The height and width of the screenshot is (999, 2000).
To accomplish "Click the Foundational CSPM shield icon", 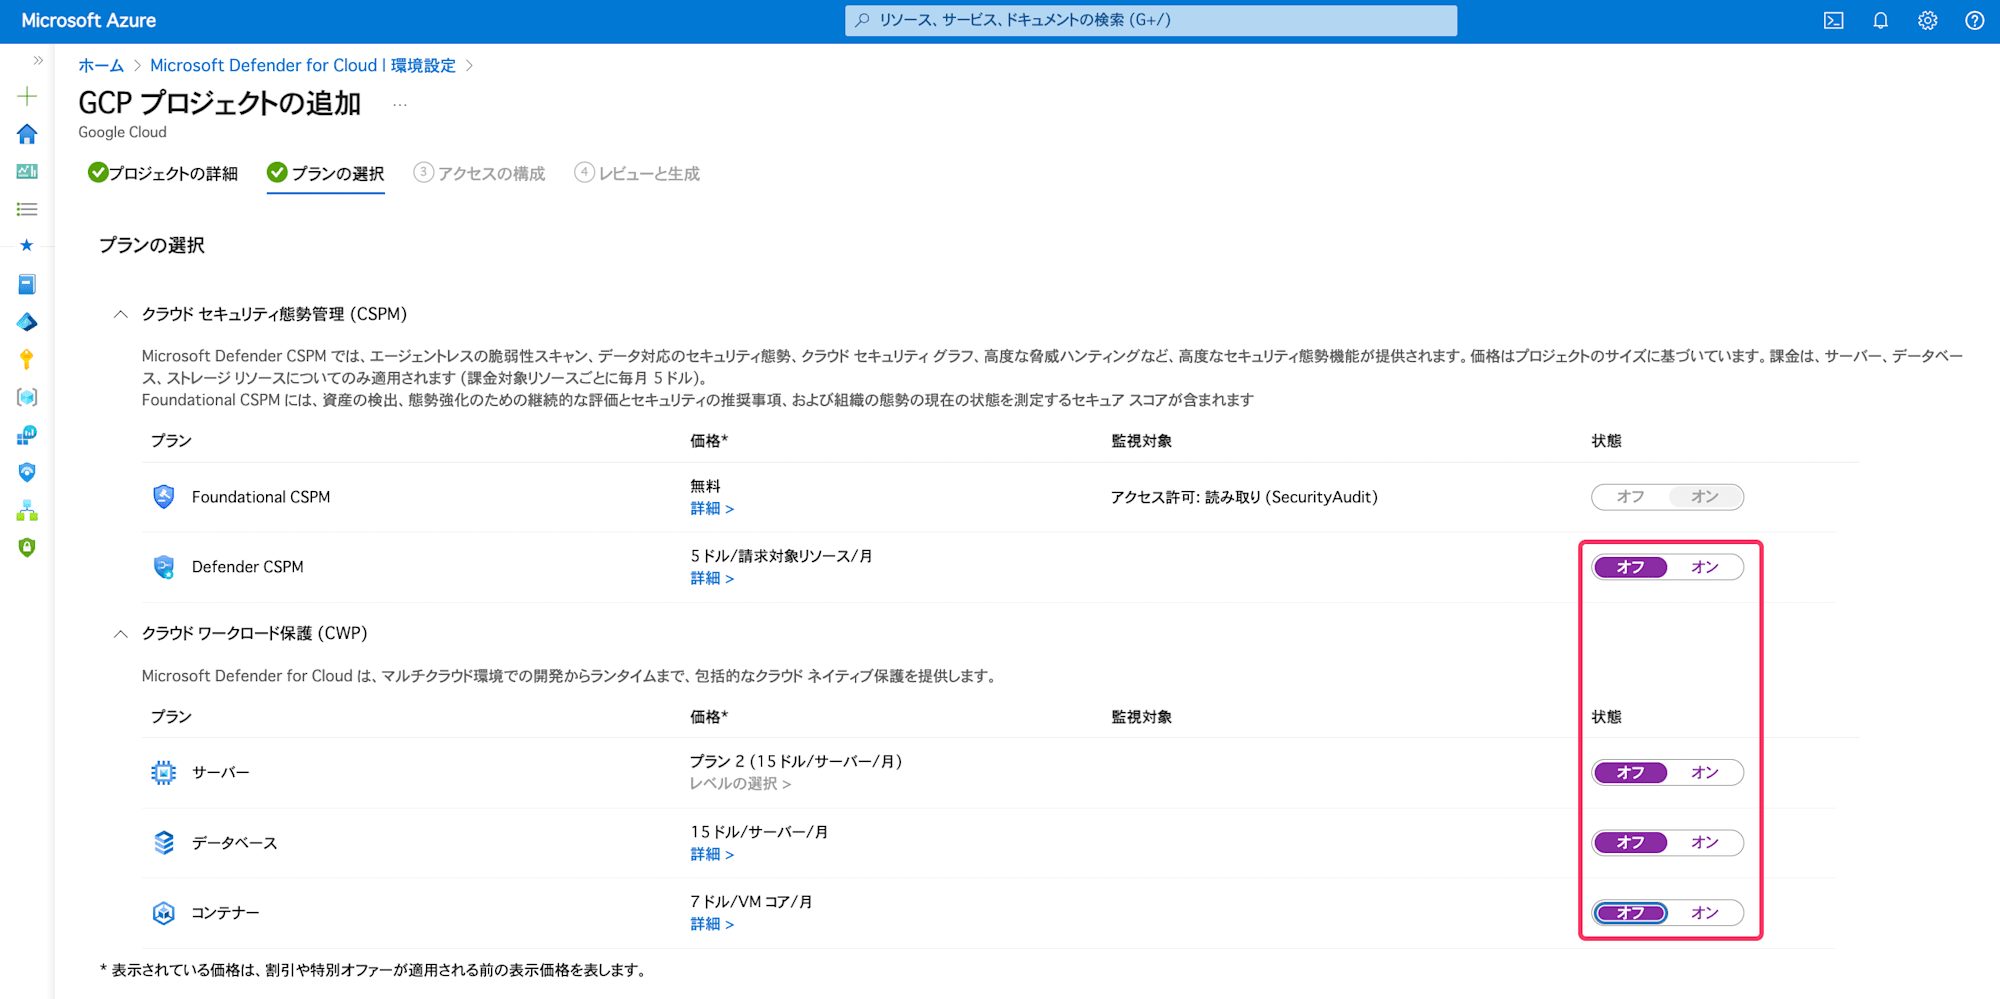I will point(164,497).
